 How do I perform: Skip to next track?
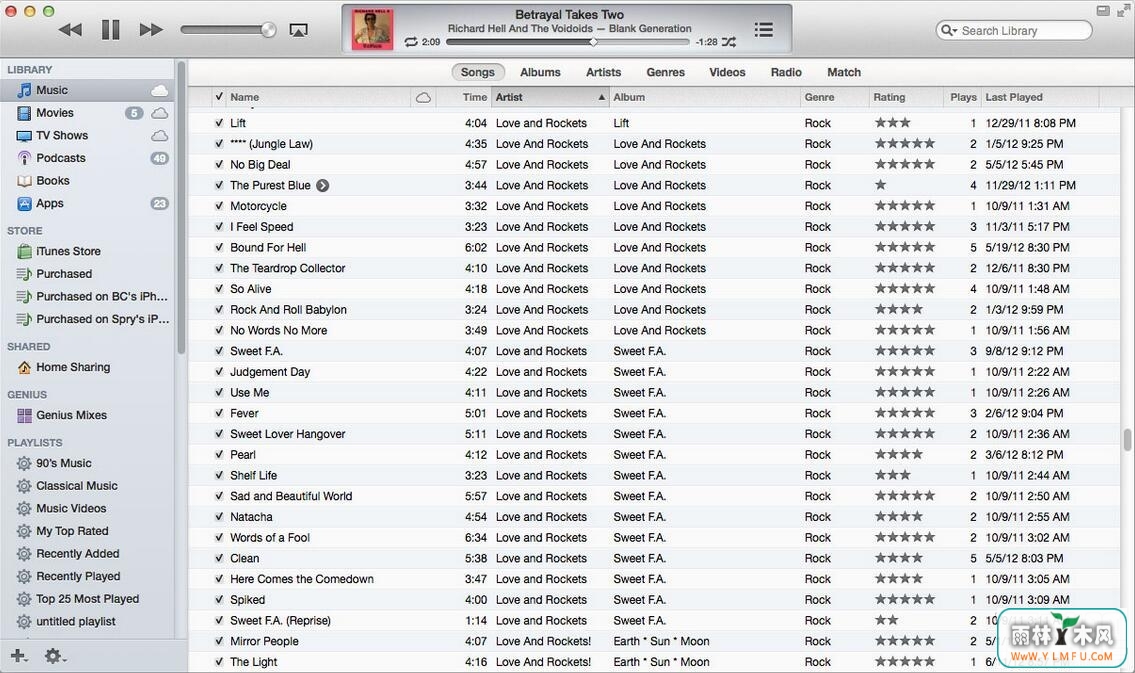click(151, 30)
